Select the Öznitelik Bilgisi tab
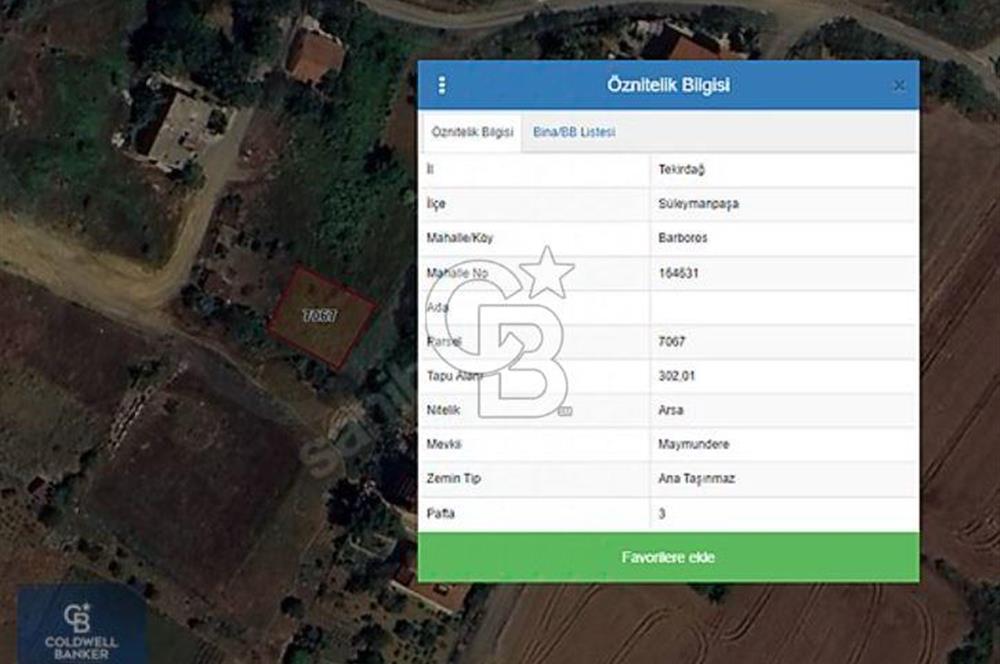The image size is (1000, 664). tap(471, 132)
